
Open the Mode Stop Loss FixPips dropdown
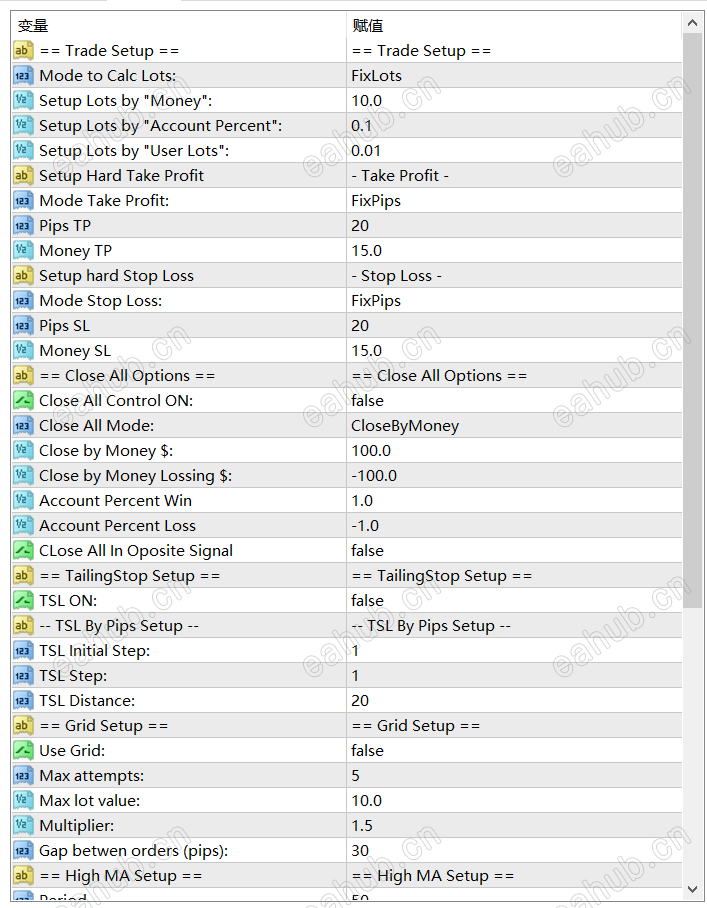tap(376, 300)
